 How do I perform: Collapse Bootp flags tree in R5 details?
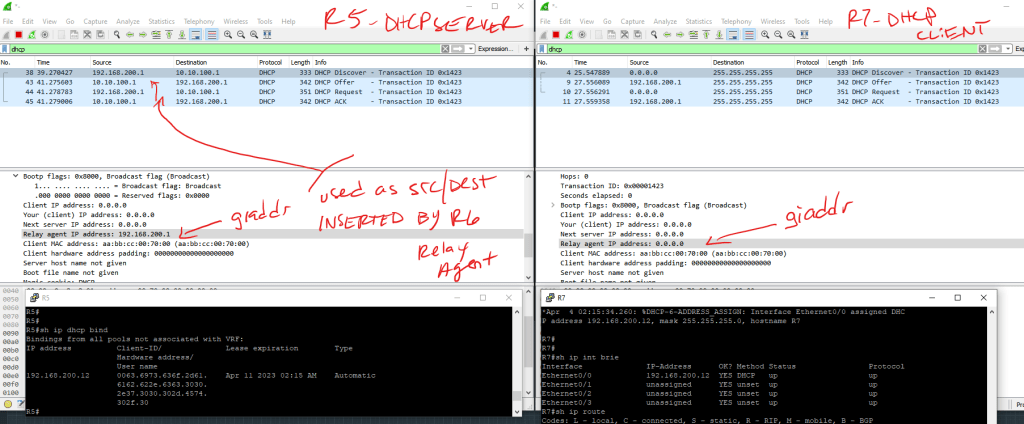click(15, 175)
